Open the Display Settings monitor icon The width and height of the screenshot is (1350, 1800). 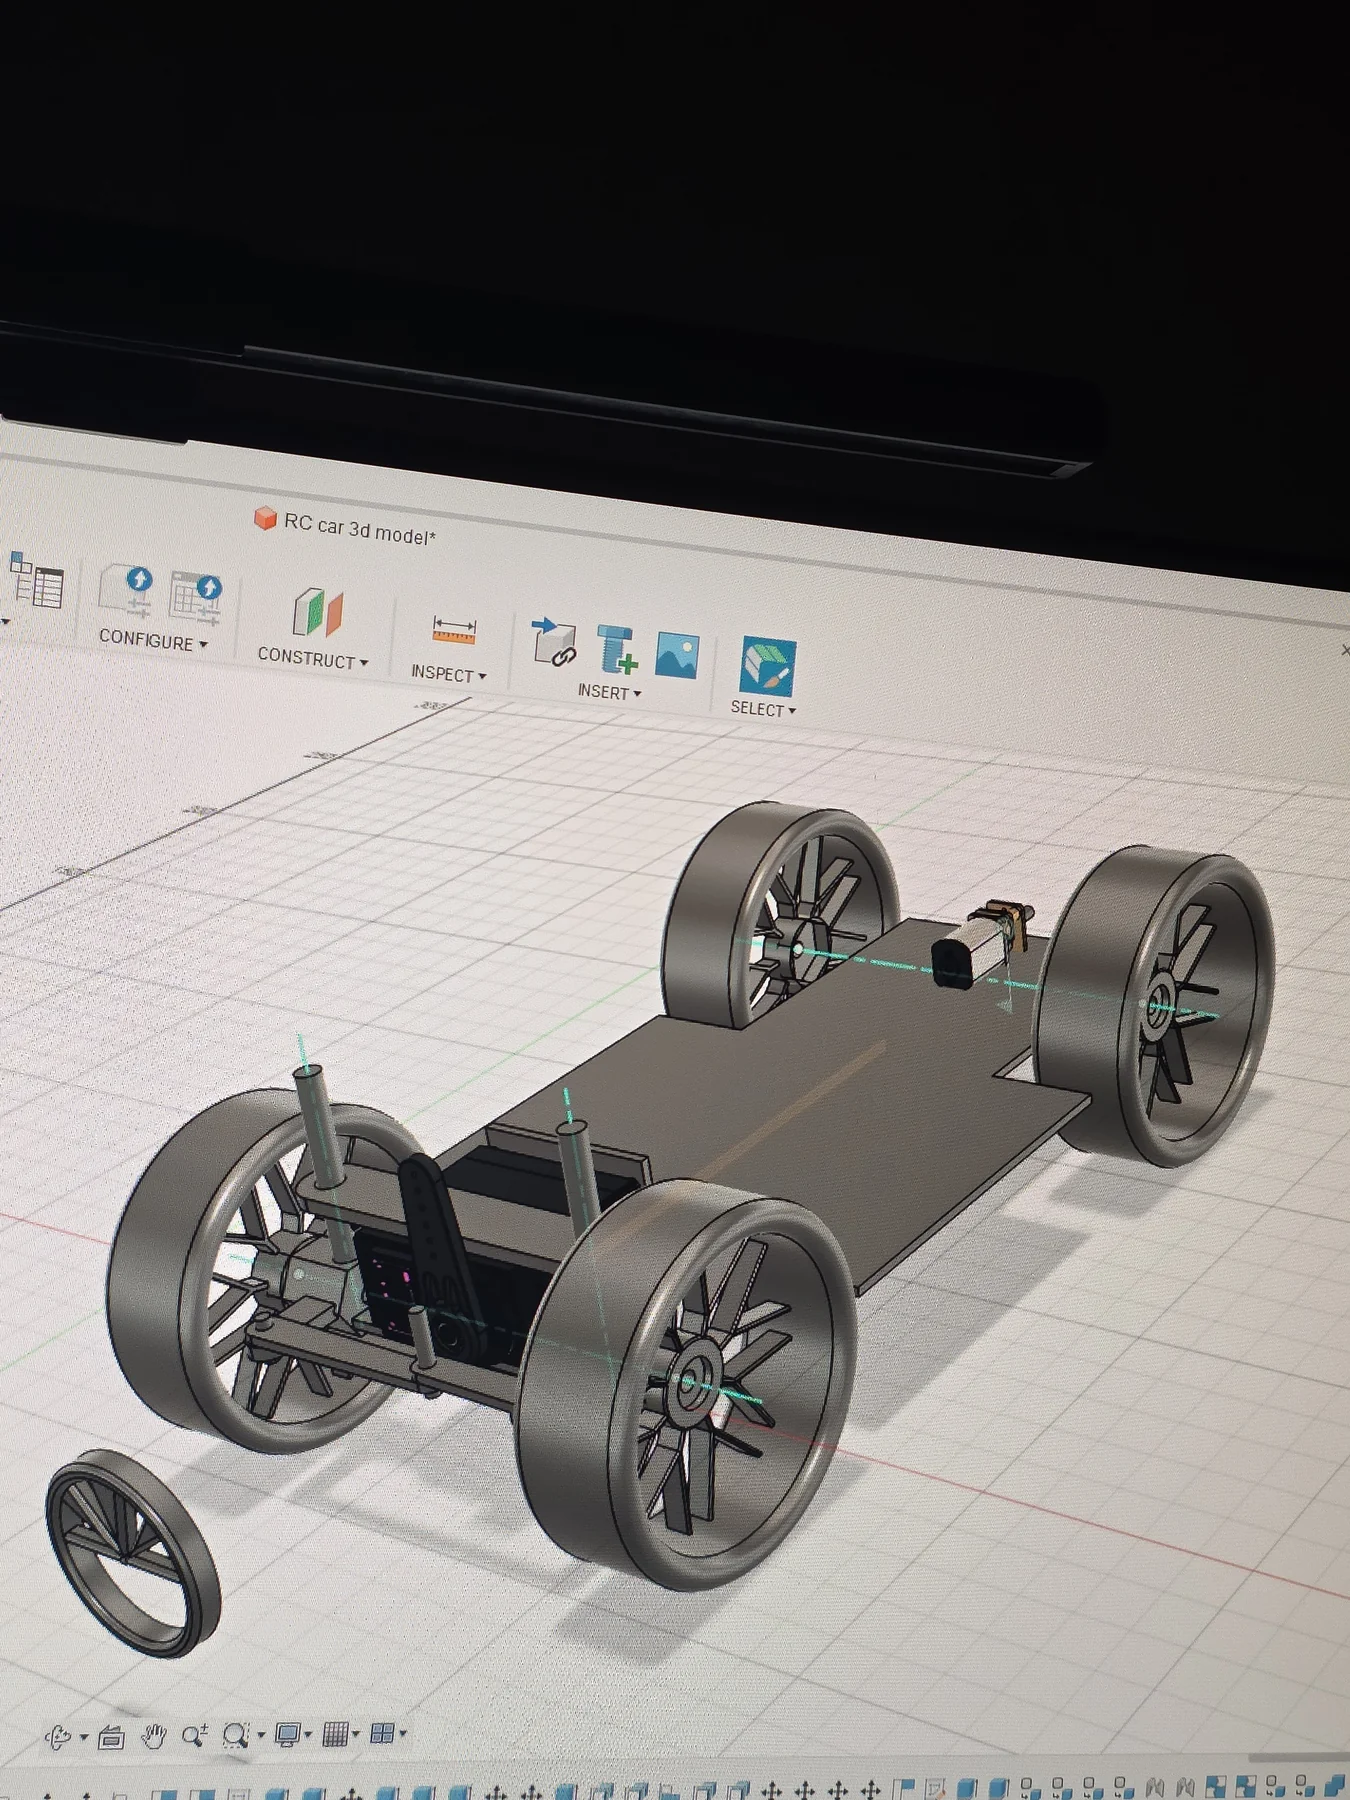(288, 1734)
